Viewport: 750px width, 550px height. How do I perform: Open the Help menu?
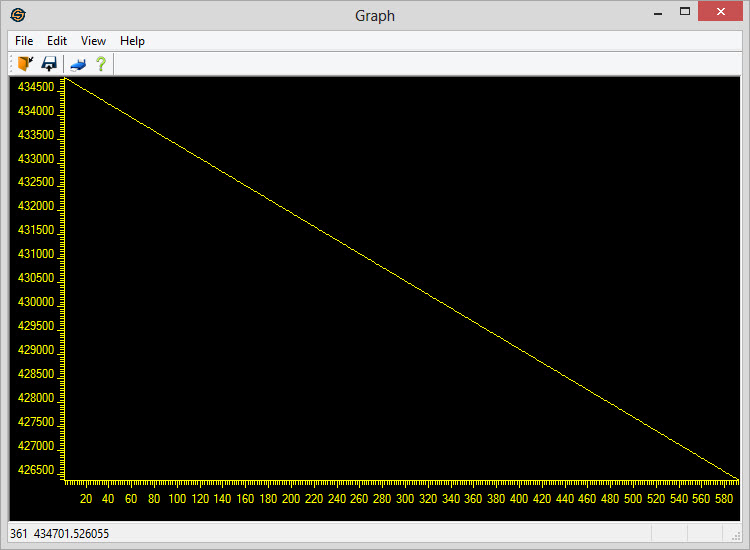click(x=132, y=41)
